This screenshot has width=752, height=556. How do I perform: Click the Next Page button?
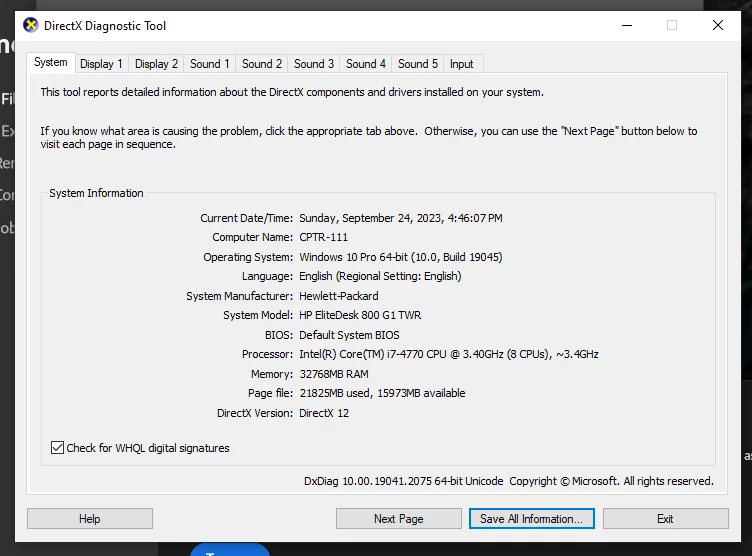pos(399,519)
